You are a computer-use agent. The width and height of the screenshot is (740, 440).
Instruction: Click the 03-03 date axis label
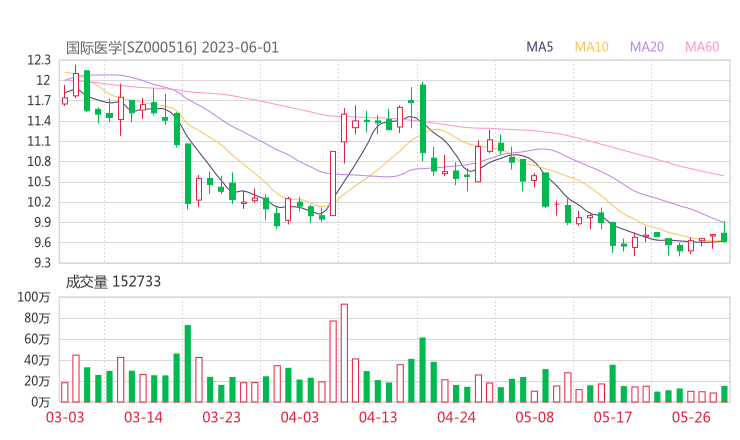(65, 417)
